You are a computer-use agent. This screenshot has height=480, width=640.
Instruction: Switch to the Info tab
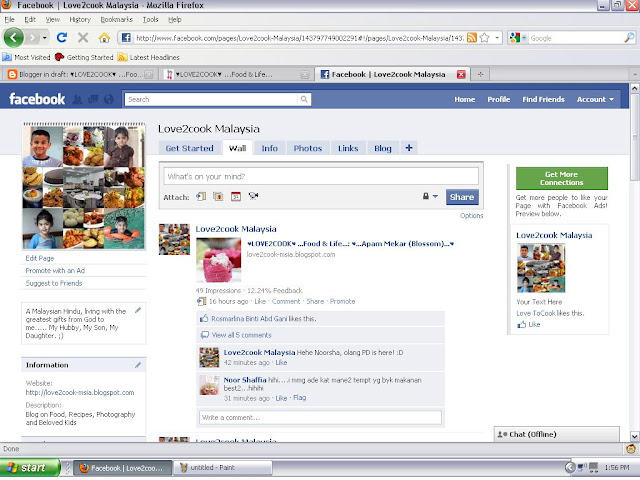tap(269, 148)
